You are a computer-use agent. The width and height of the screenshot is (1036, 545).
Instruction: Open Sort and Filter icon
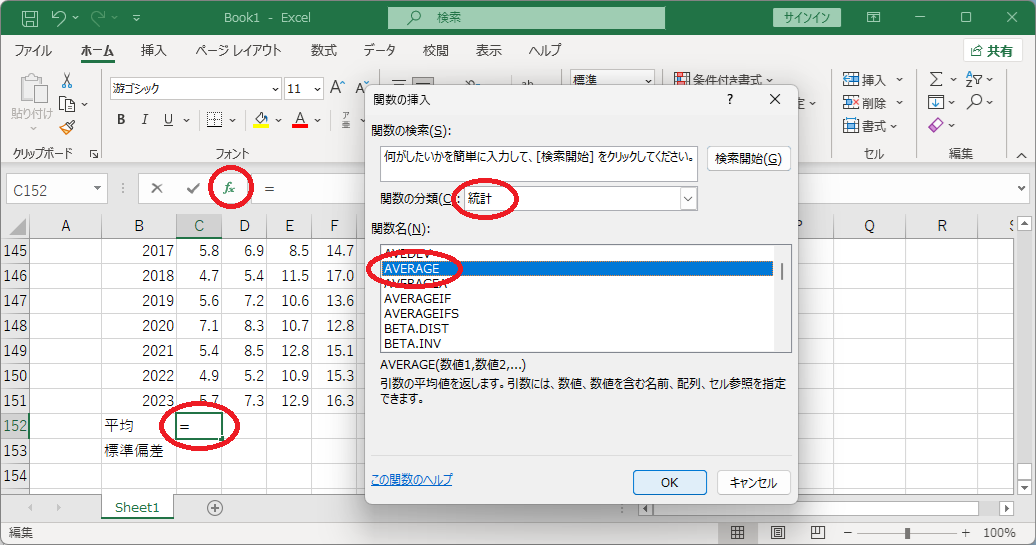coord(974,79)
